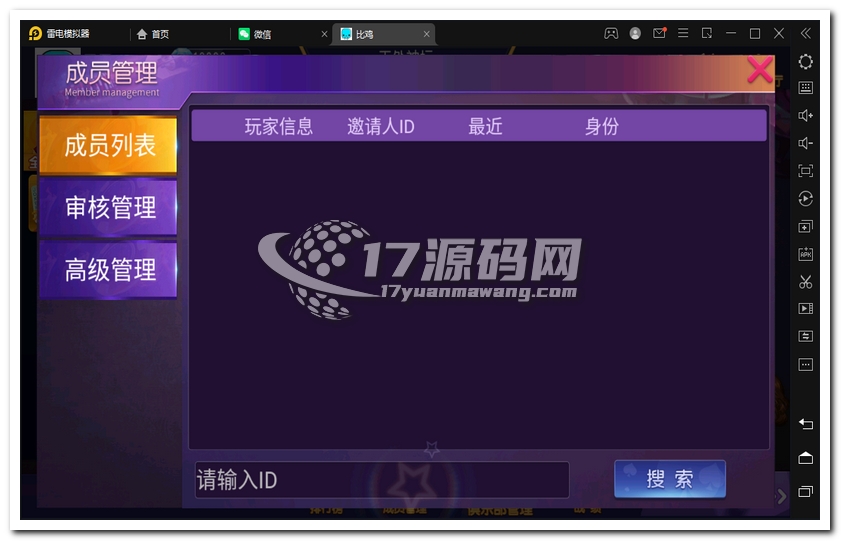Minimize the emulator window
This screenshot has width=841, height=541.
click(731, 33)
